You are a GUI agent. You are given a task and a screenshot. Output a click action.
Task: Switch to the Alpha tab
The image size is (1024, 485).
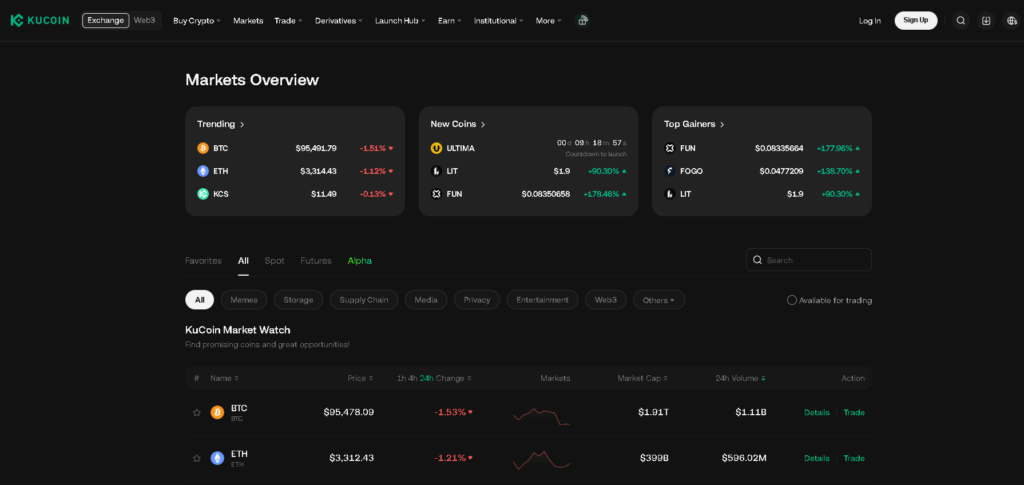(360, 260)
